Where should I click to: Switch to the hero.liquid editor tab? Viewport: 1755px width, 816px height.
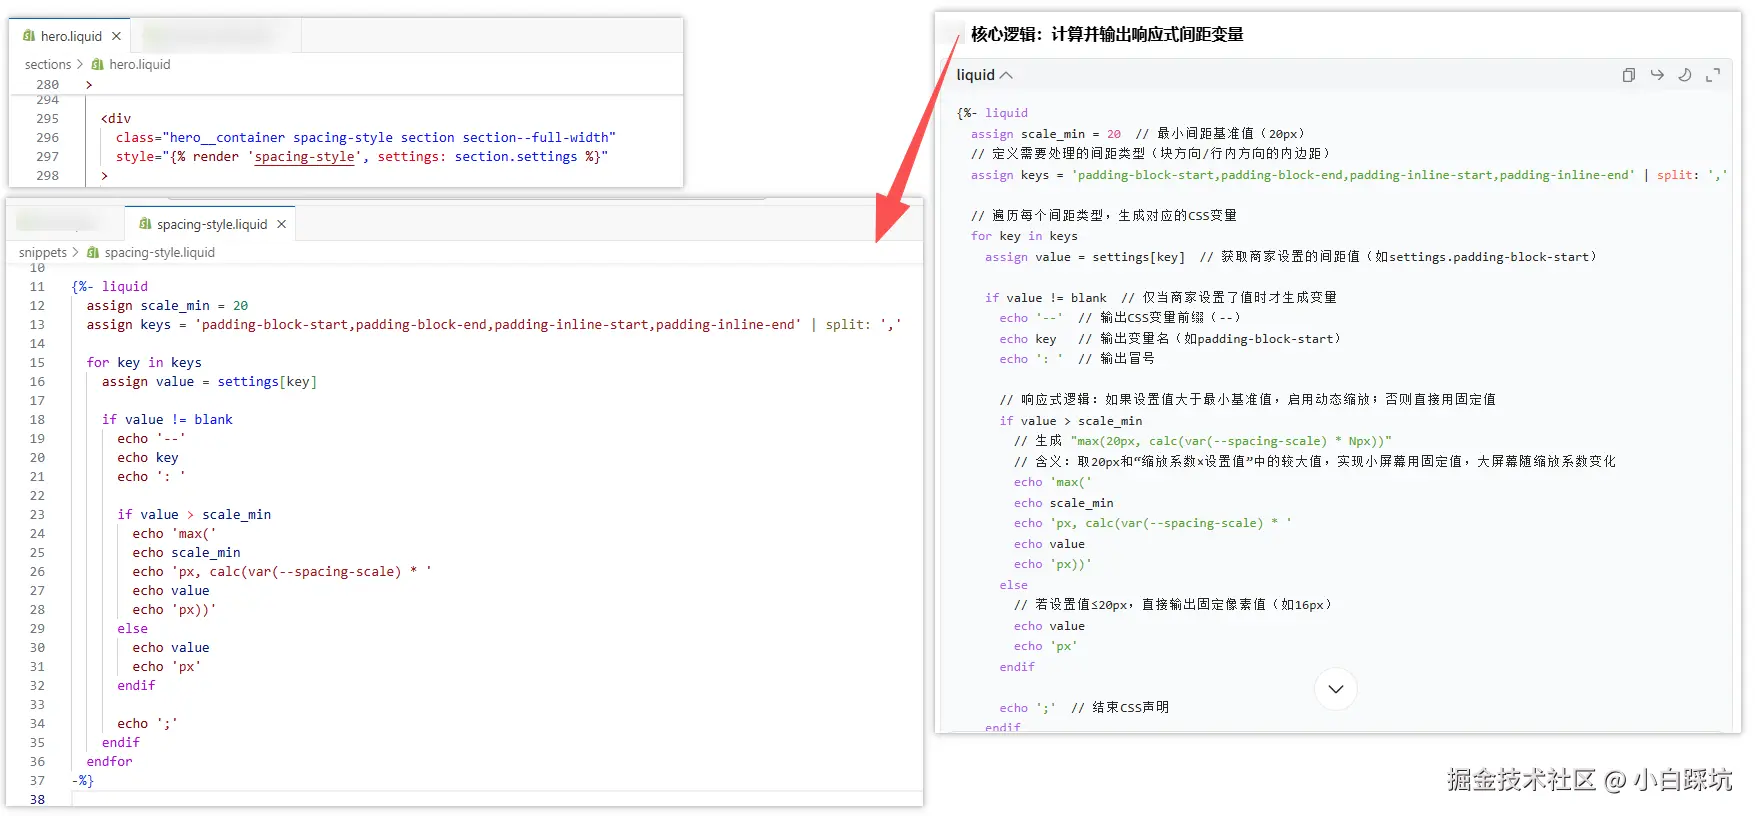tap(71, 36)
